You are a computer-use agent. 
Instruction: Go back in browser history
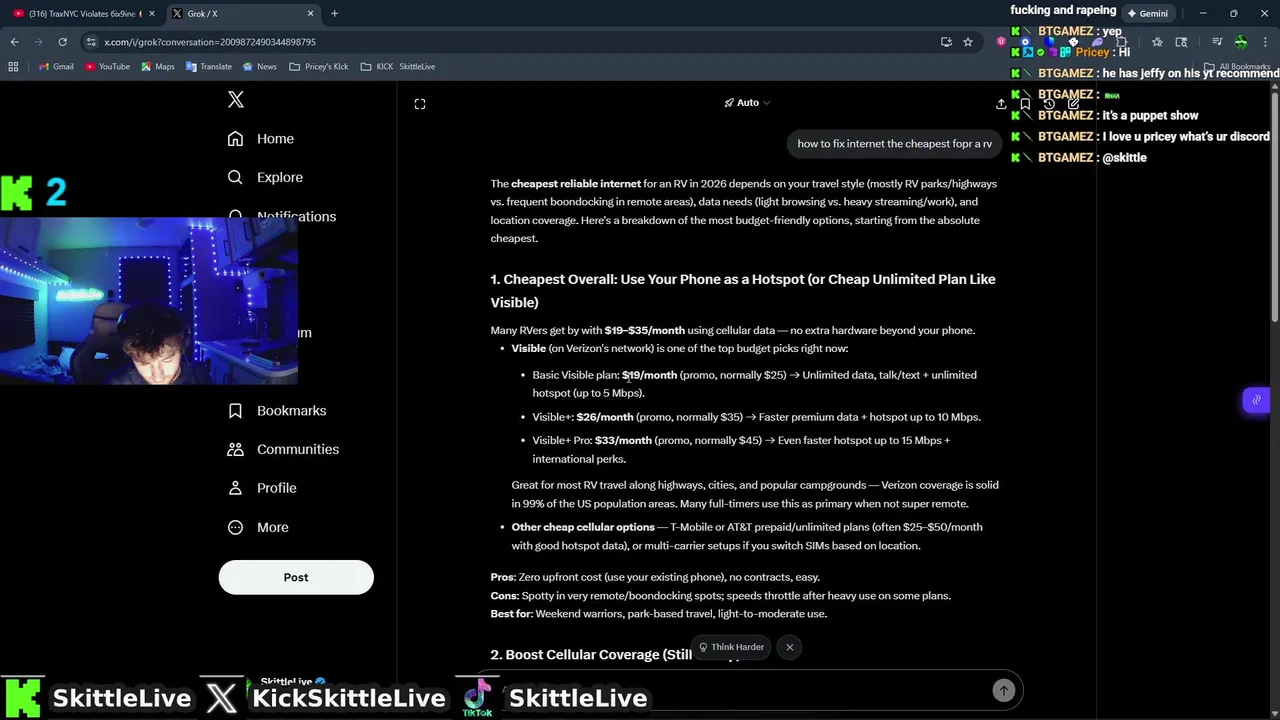14,42
